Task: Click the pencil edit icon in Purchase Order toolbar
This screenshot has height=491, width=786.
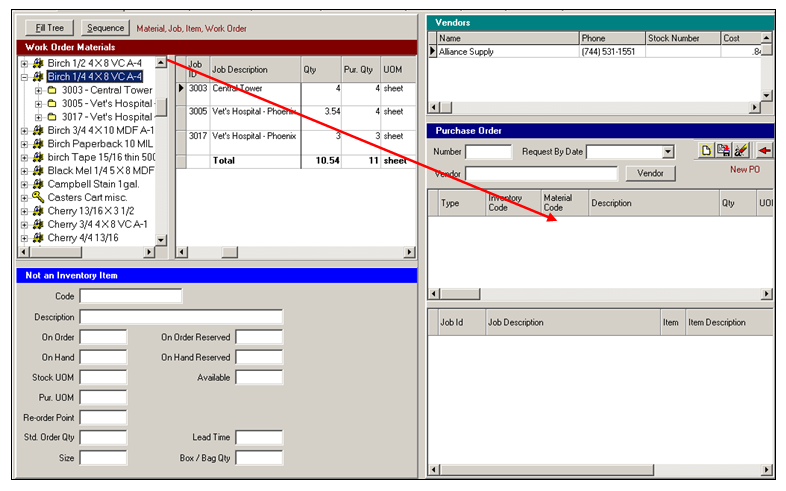Action: 741,151
